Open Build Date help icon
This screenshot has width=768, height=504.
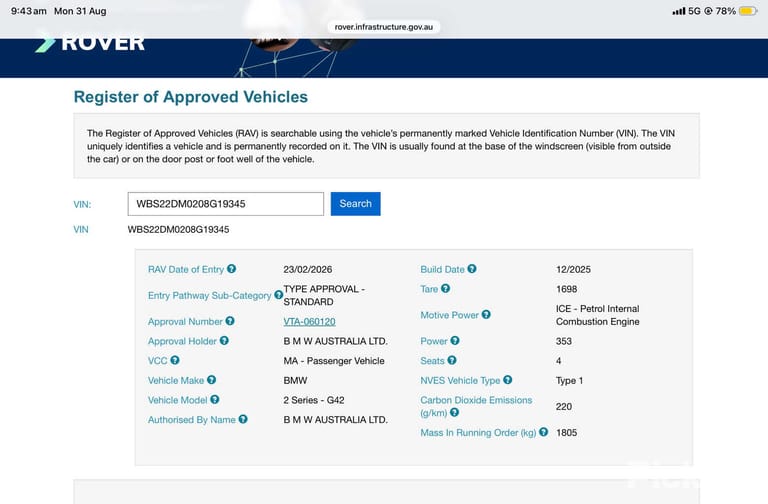[472, 269]
